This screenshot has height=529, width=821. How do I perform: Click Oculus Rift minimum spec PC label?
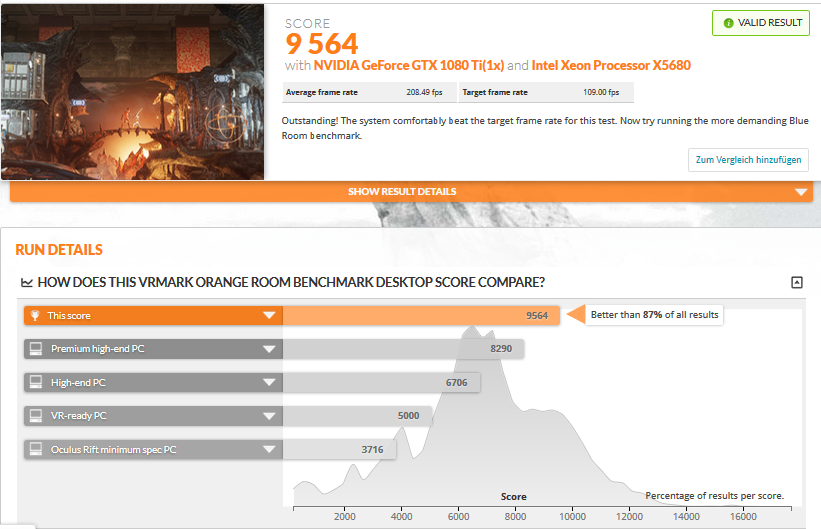pos(113,450)
